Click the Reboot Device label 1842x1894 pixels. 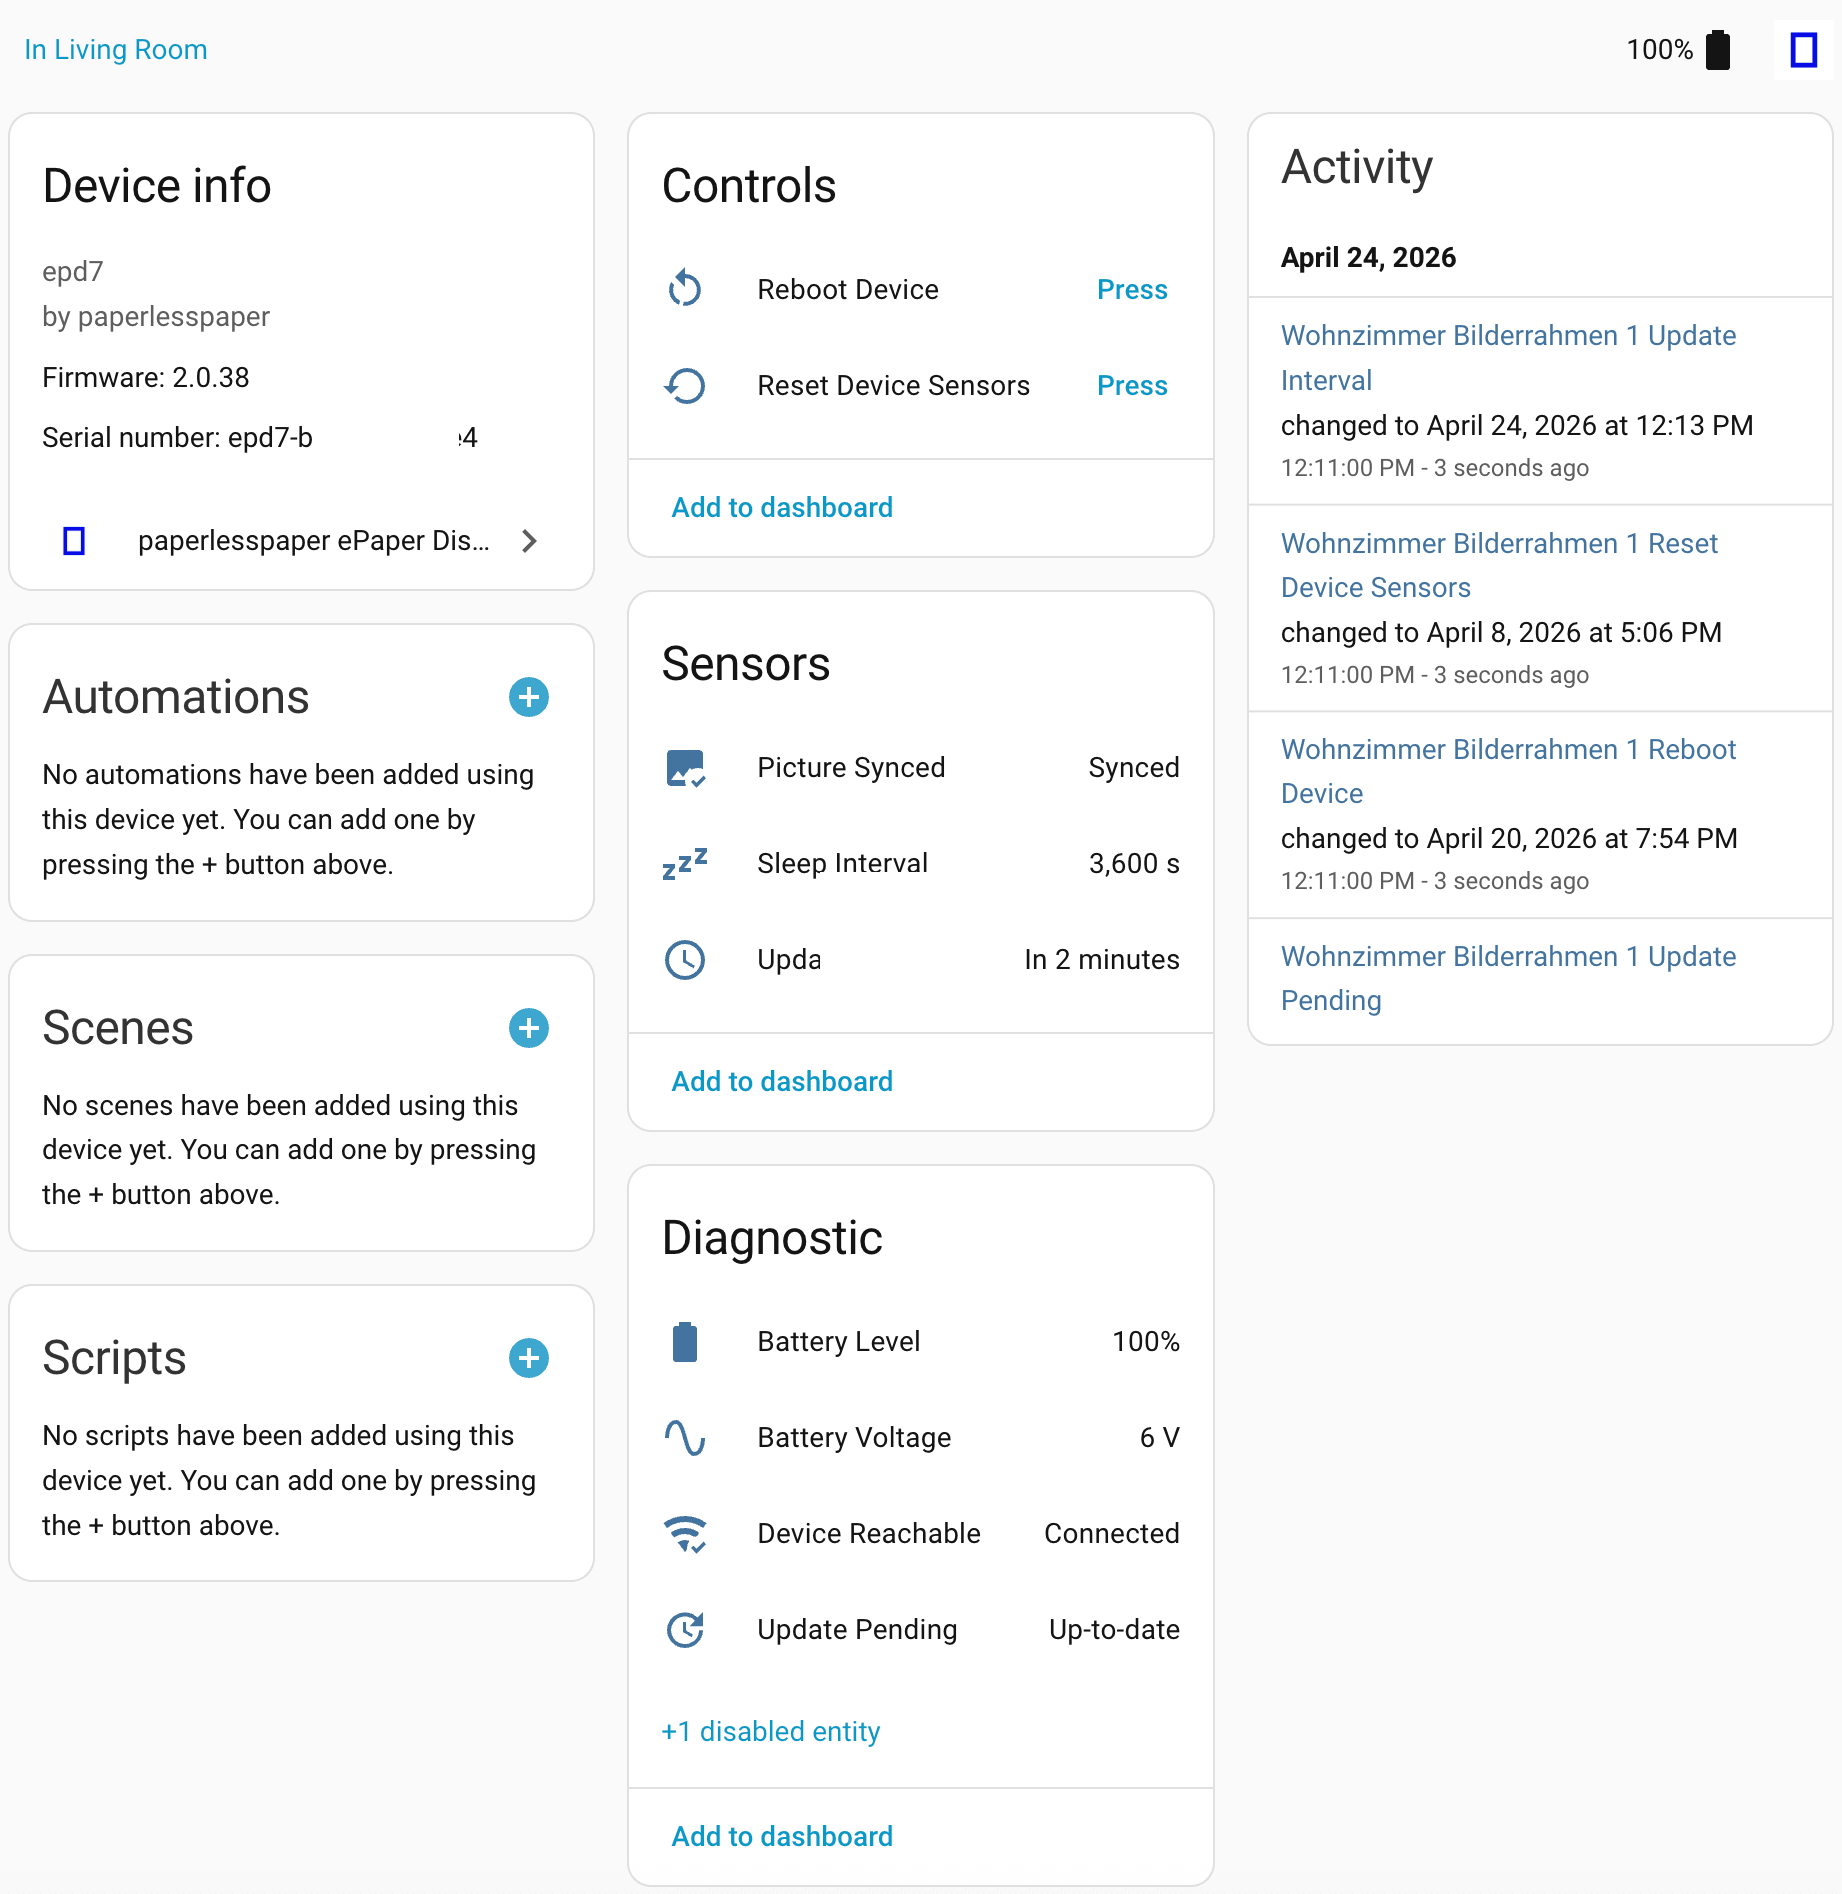848,289
